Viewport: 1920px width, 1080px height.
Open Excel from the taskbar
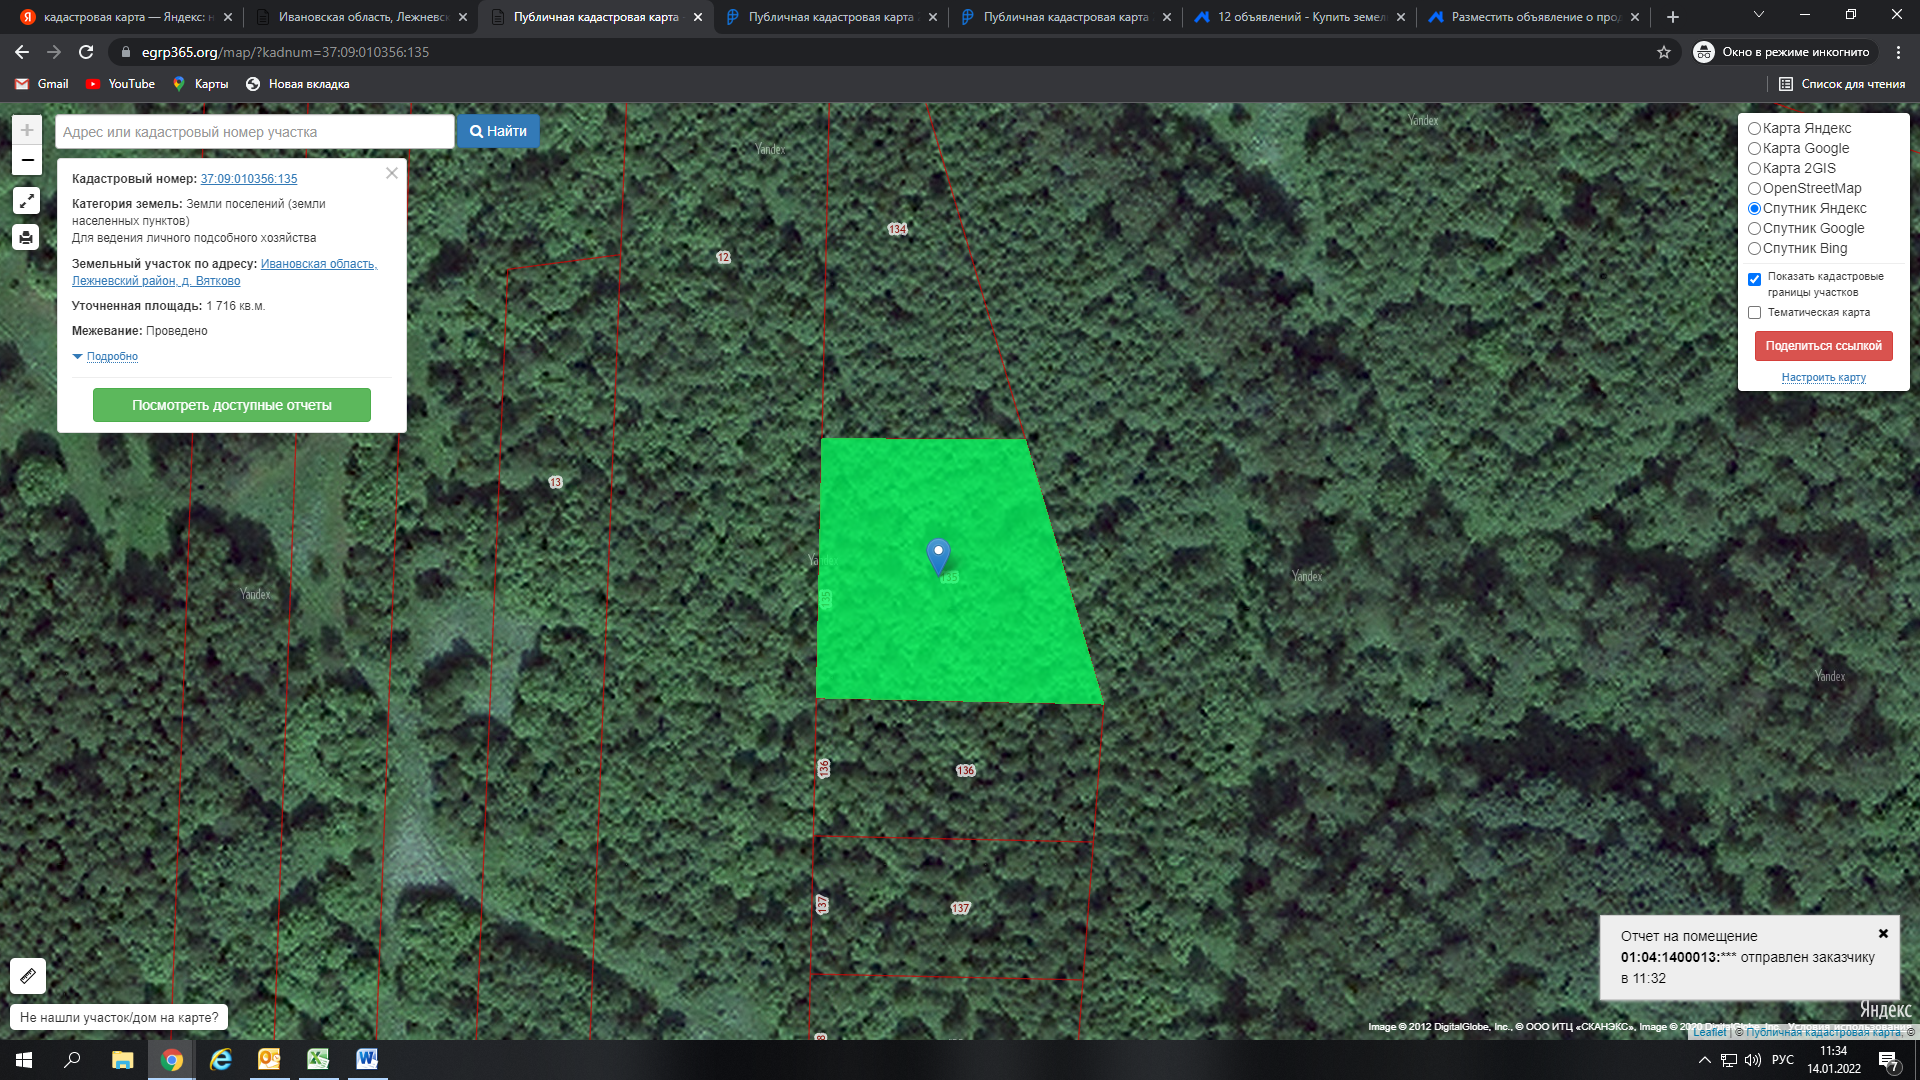(x=318, y=1059)
